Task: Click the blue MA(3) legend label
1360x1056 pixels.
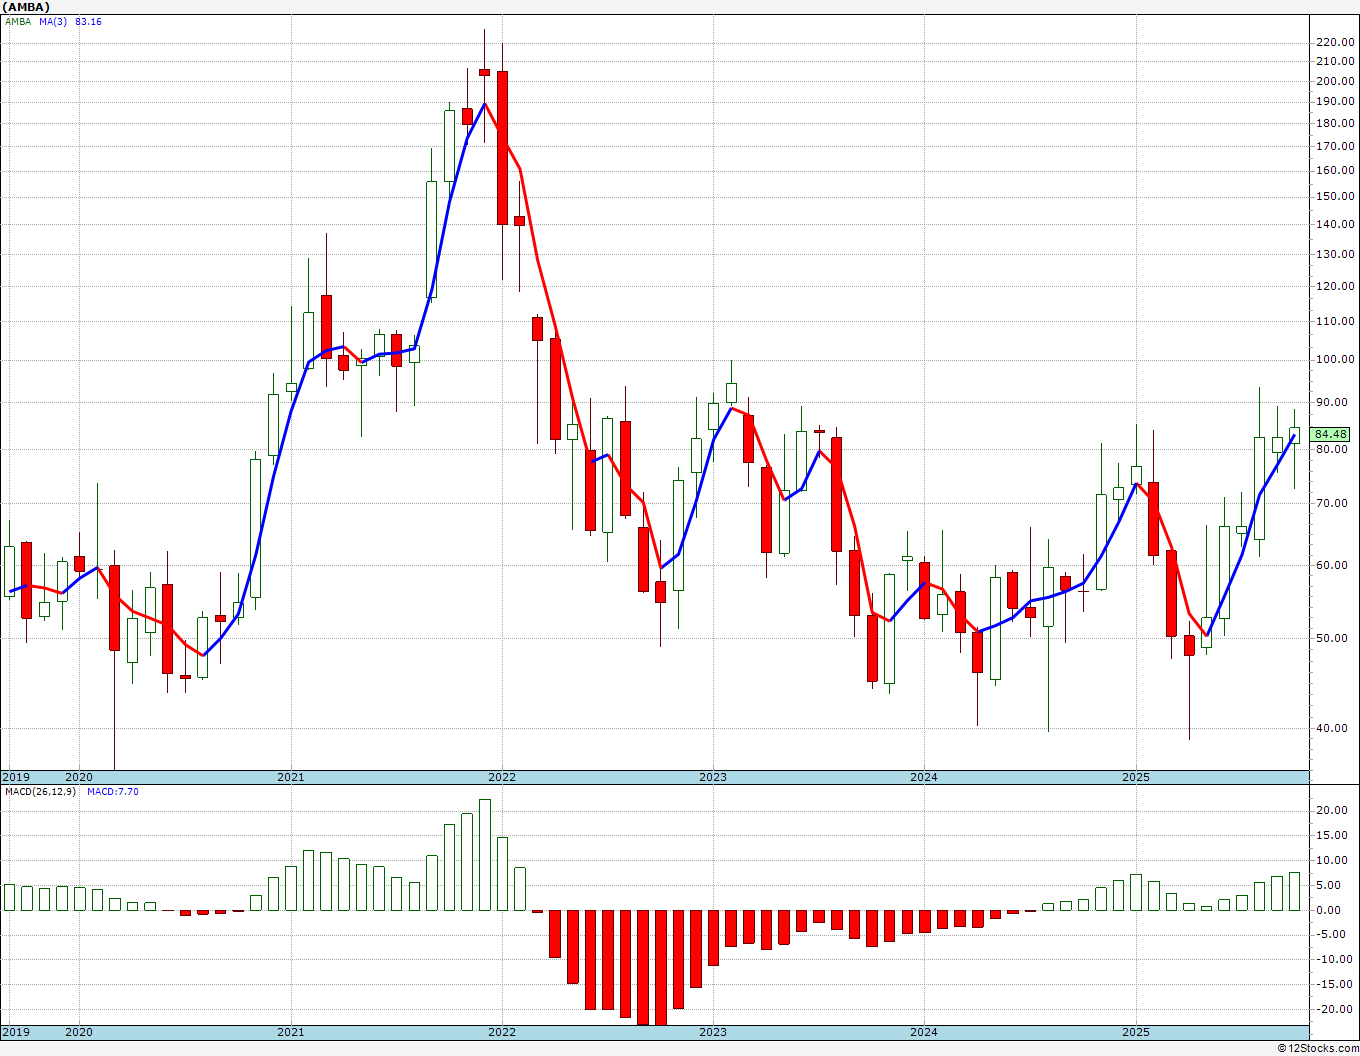Action: [x=54, y=22]
